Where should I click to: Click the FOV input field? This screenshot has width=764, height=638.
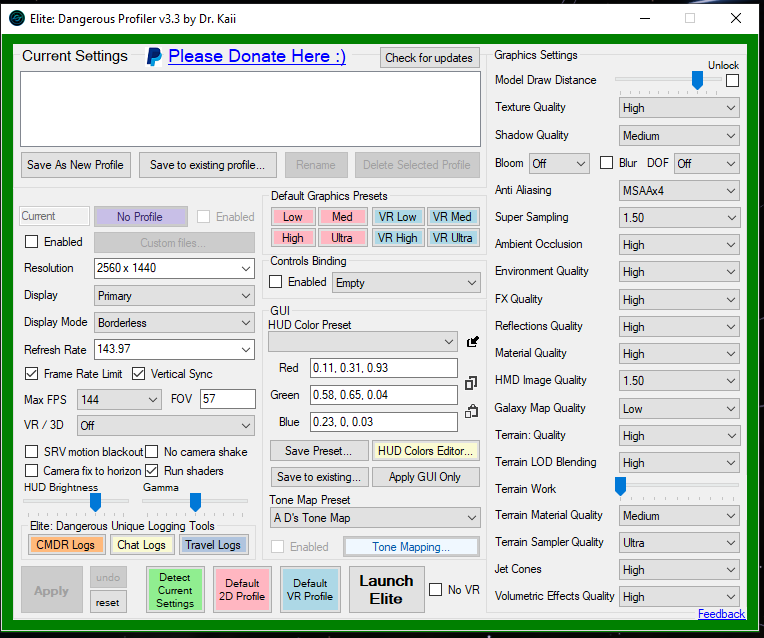point(228,399)
